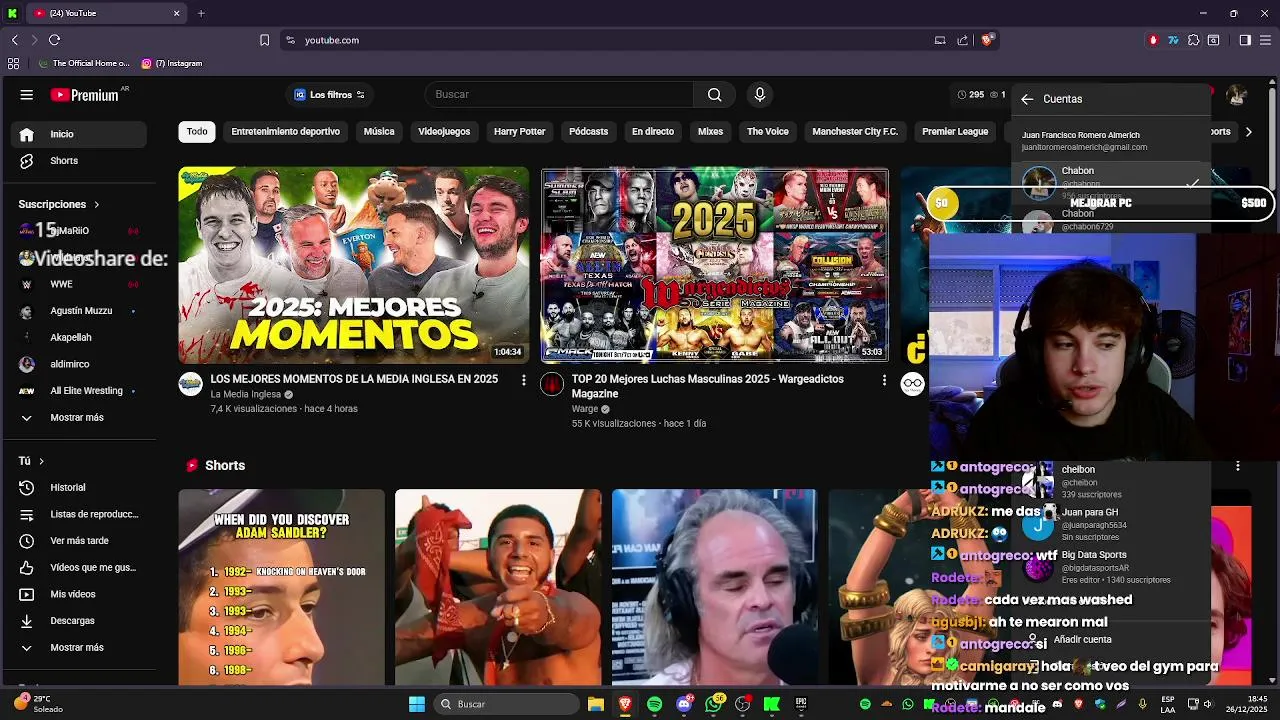Open Brave Shields lion icon
The image size is (1280, 720).
click(987, 40)
